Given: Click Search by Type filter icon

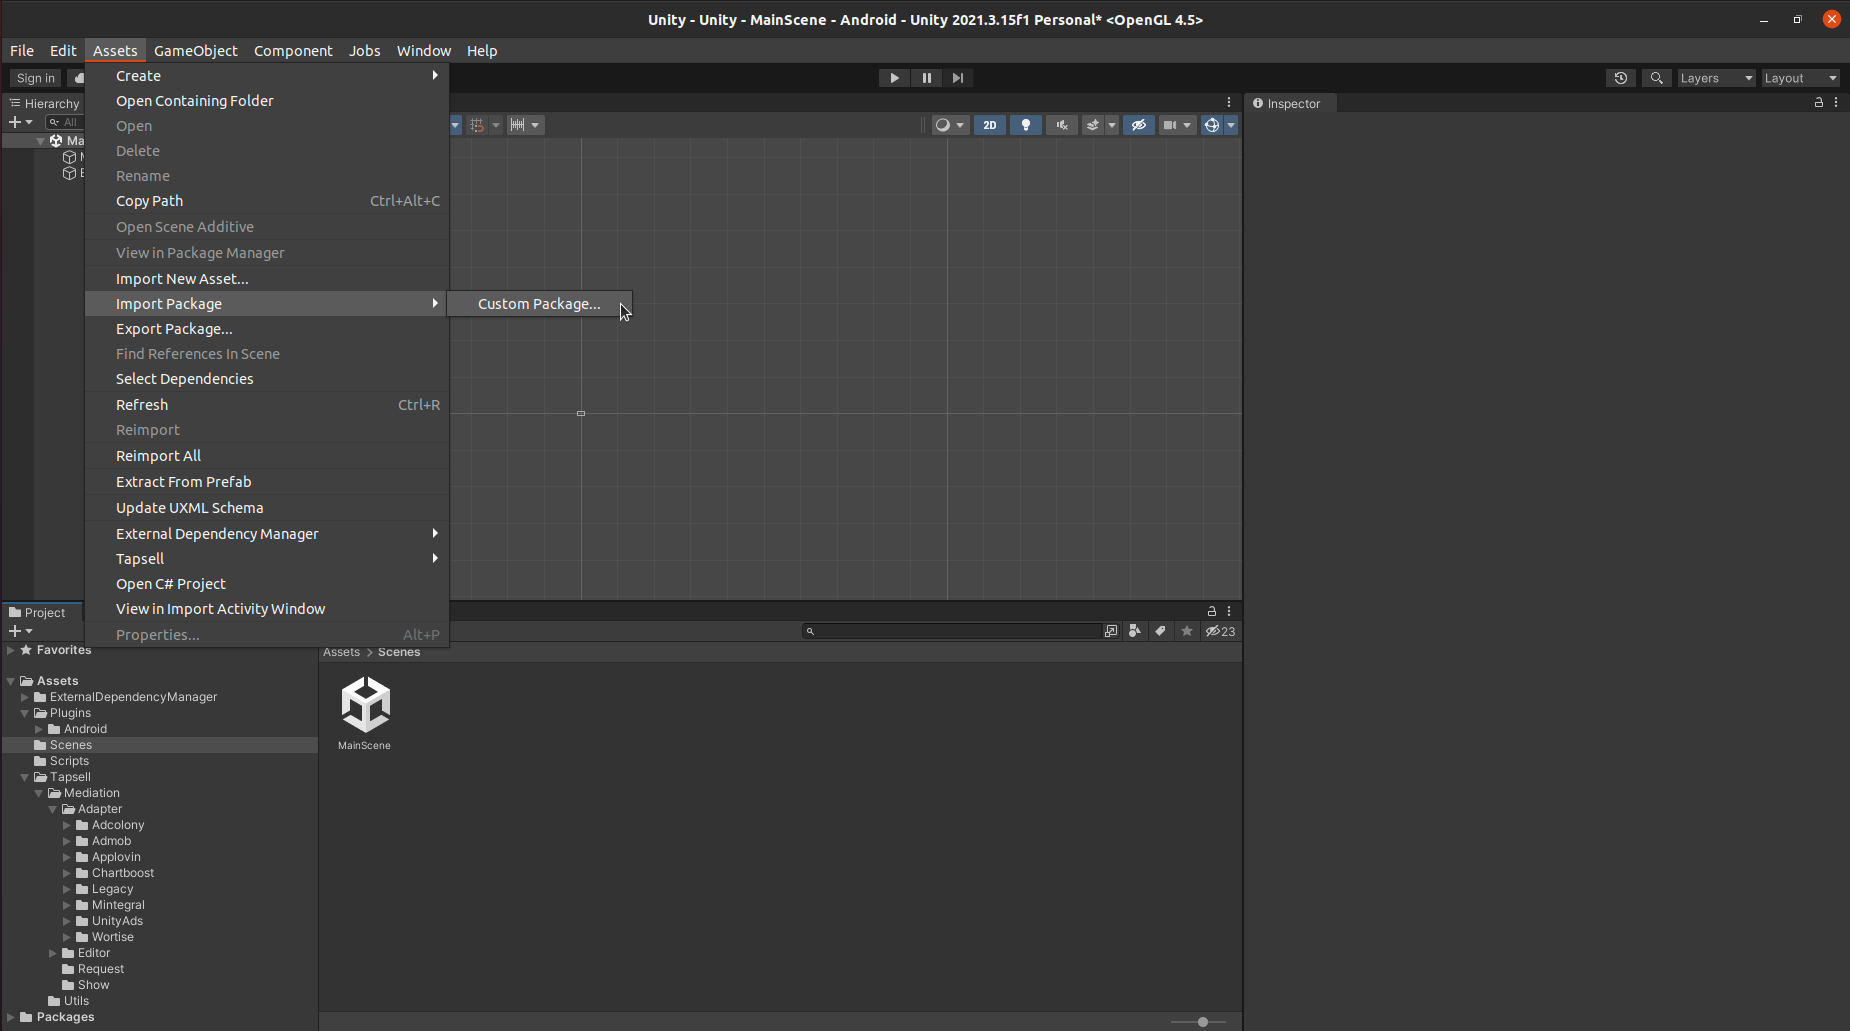Looking at the screenshot, I should point(1135,631).
